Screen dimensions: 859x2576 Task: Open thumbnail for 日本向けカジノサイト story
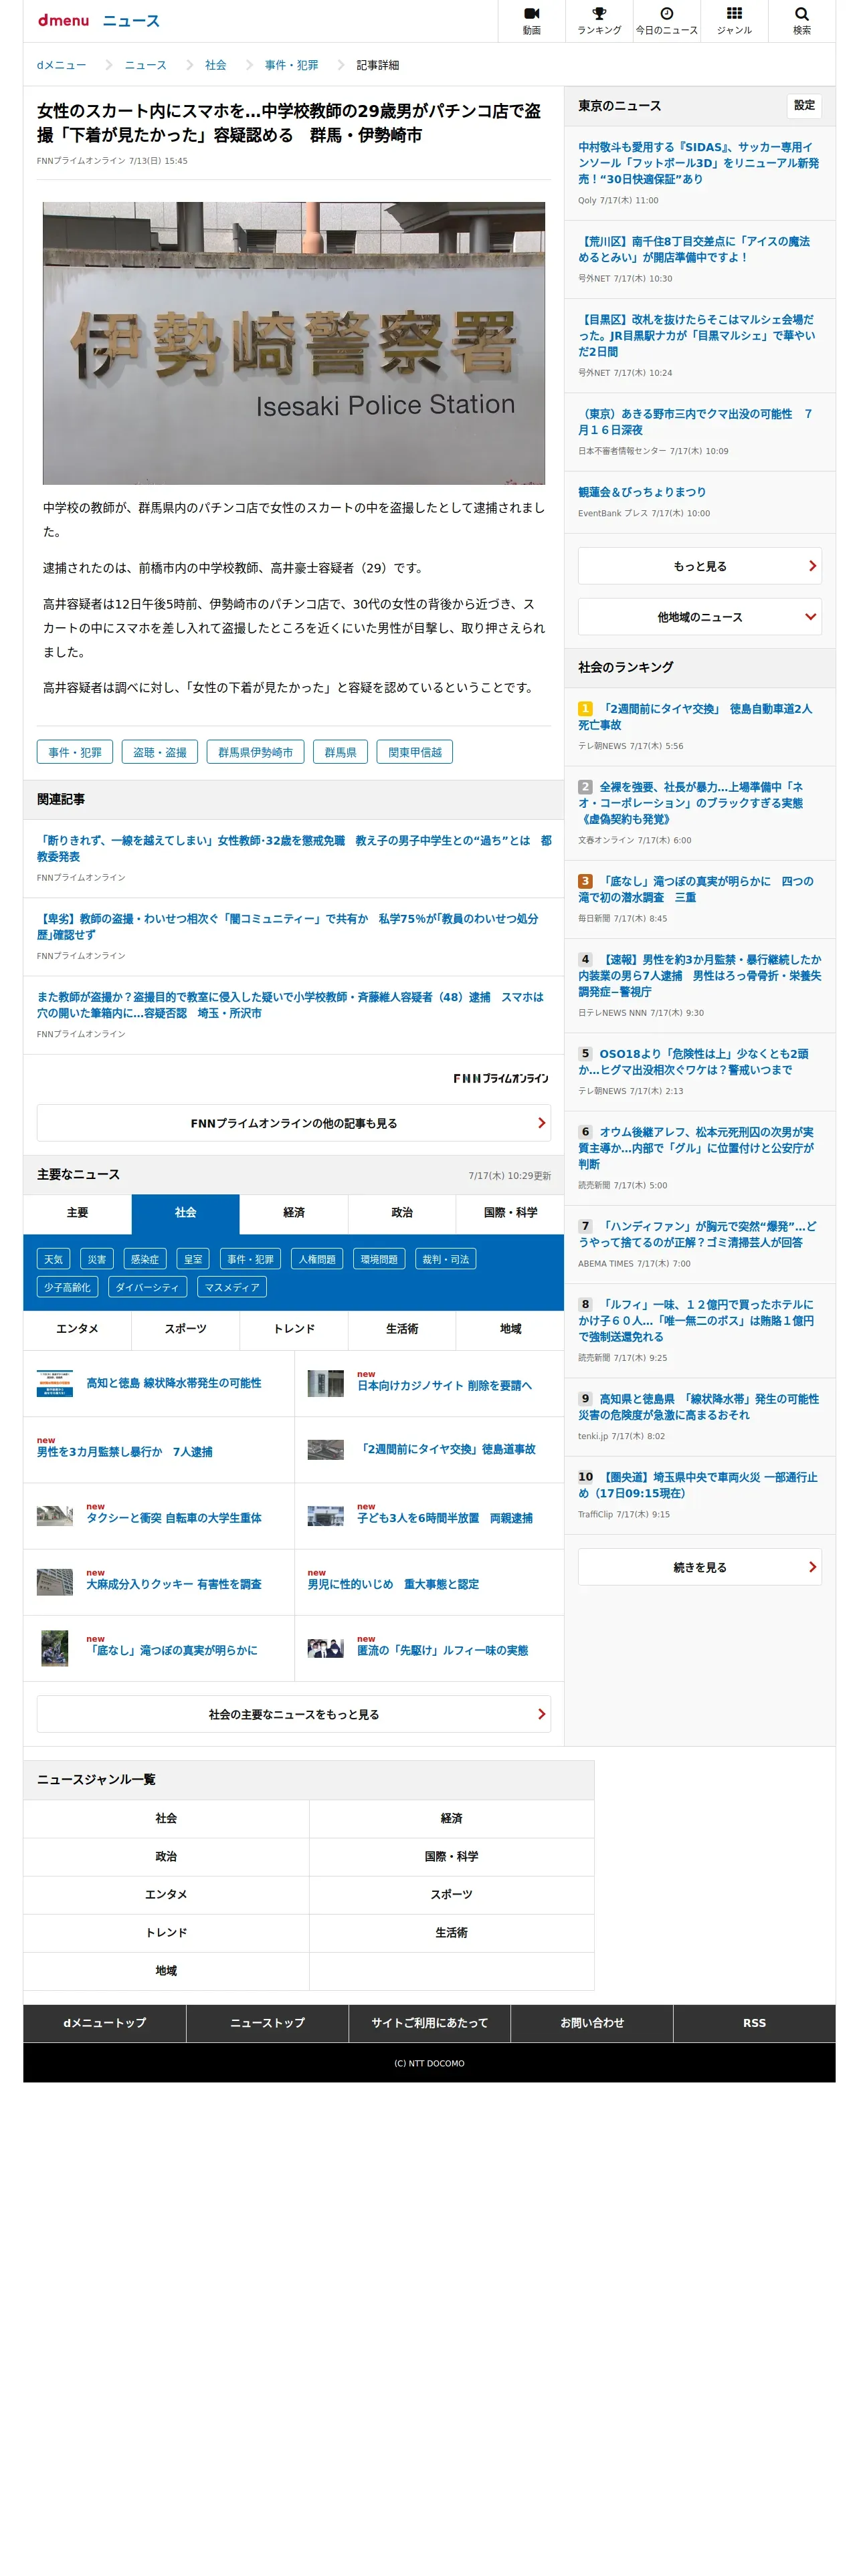pos(325,1383)
